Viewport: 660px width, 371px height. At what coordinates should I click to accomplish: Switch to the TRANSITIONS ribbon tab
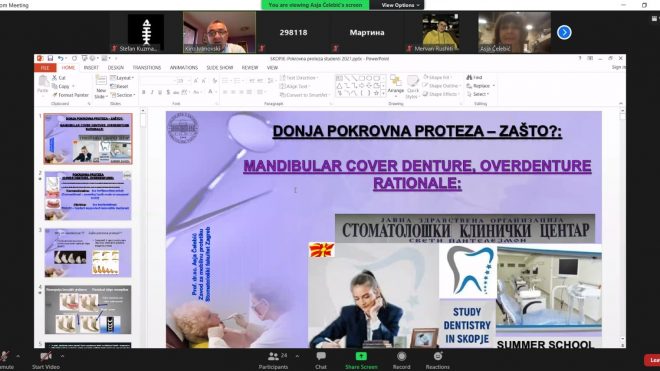[x=146, y=68]
